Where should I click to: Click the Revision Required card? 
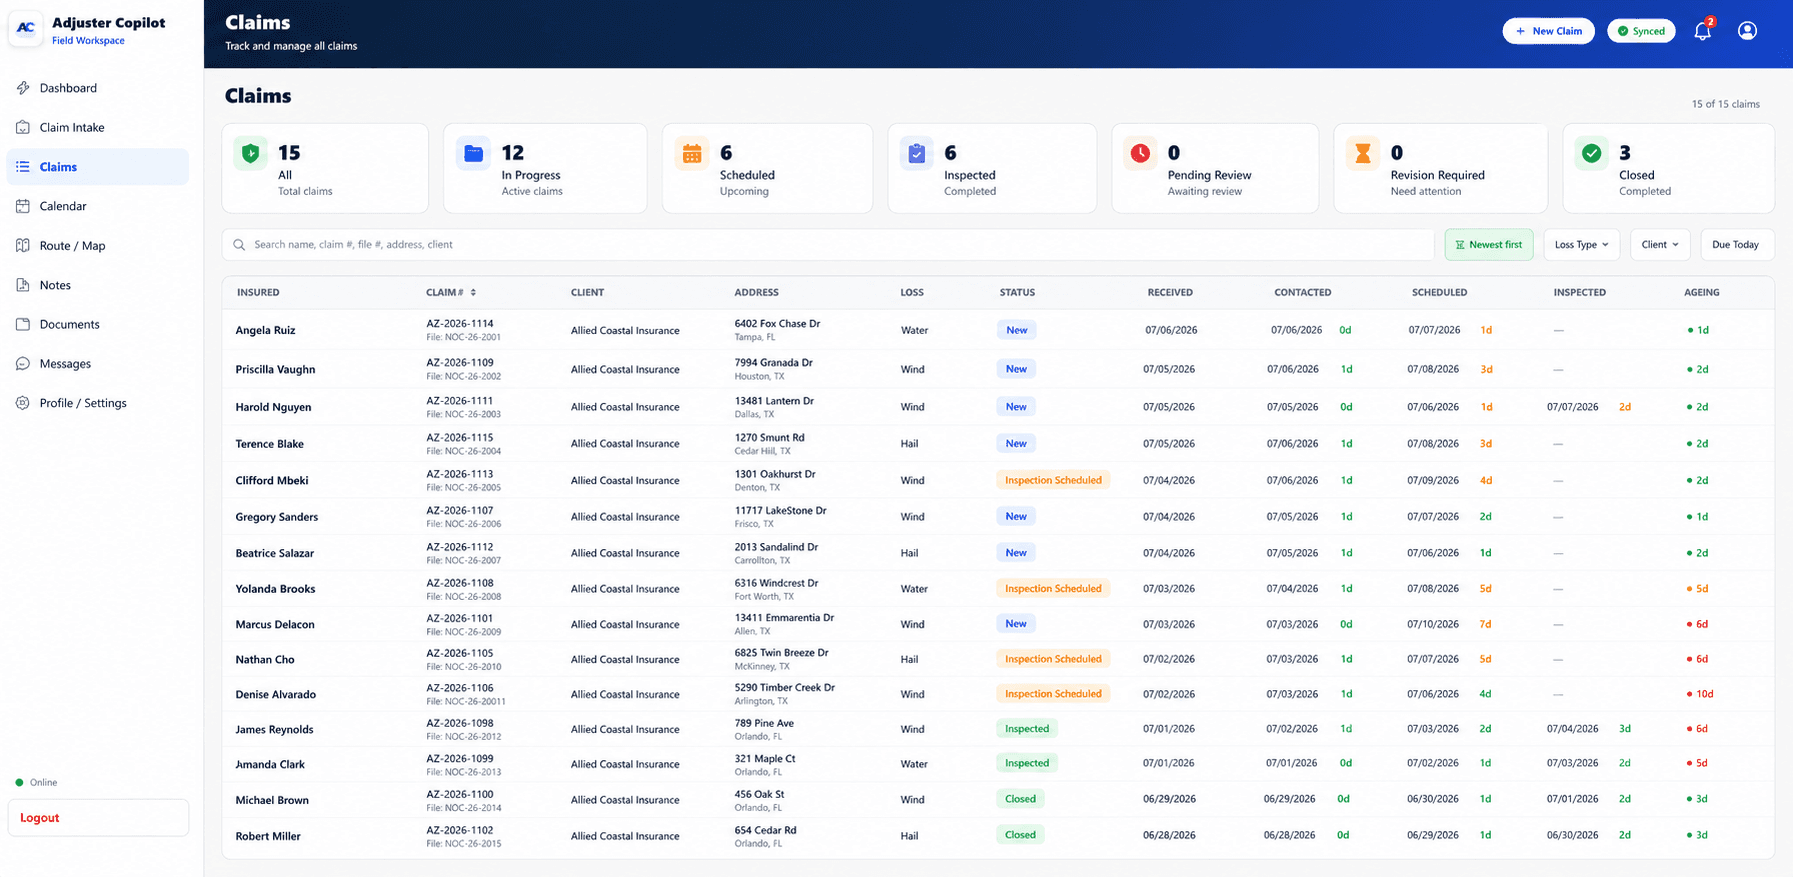pyautogui.click(x=1441, y=168)
